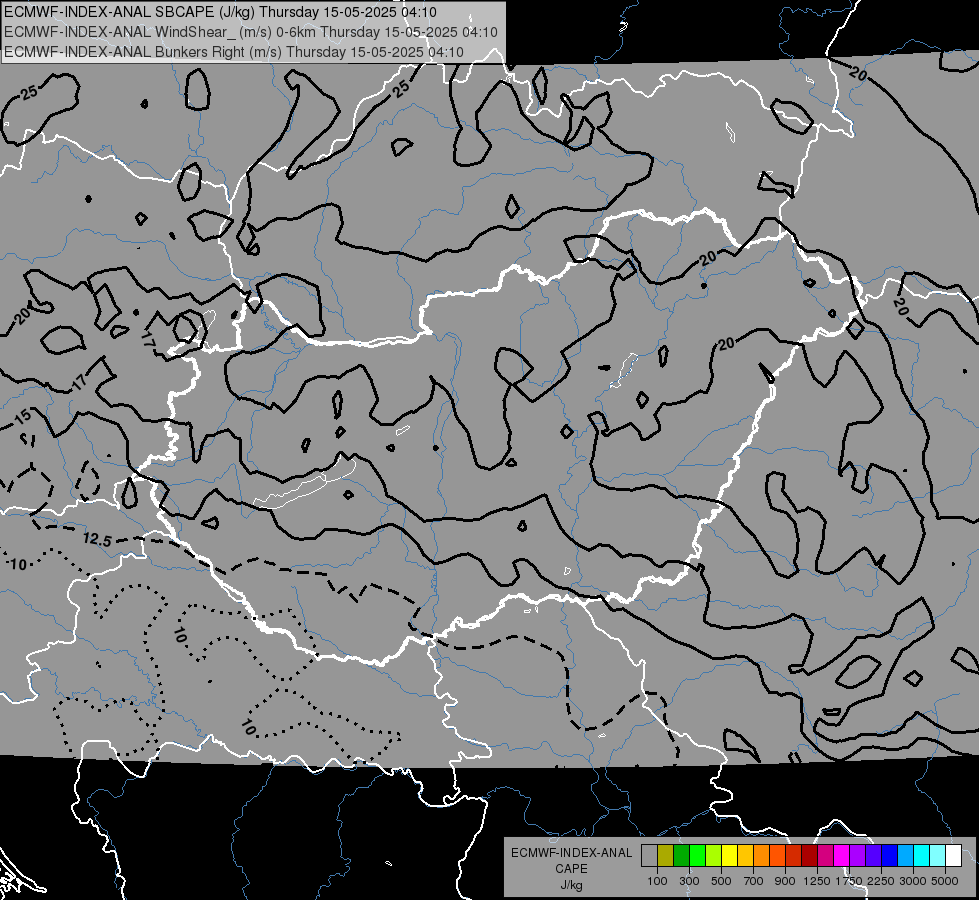The image size is (979, 900).
Task: Click the 900 legend value
Action: point(785,881)
